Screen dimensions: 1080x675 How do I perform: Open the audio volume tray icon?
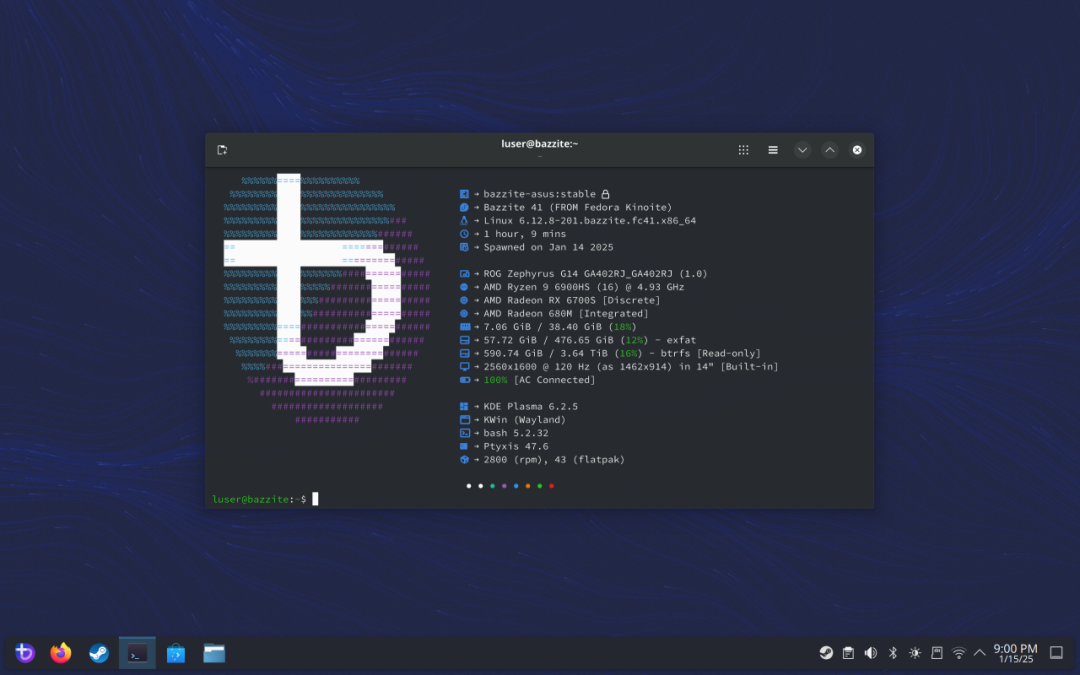871,653
